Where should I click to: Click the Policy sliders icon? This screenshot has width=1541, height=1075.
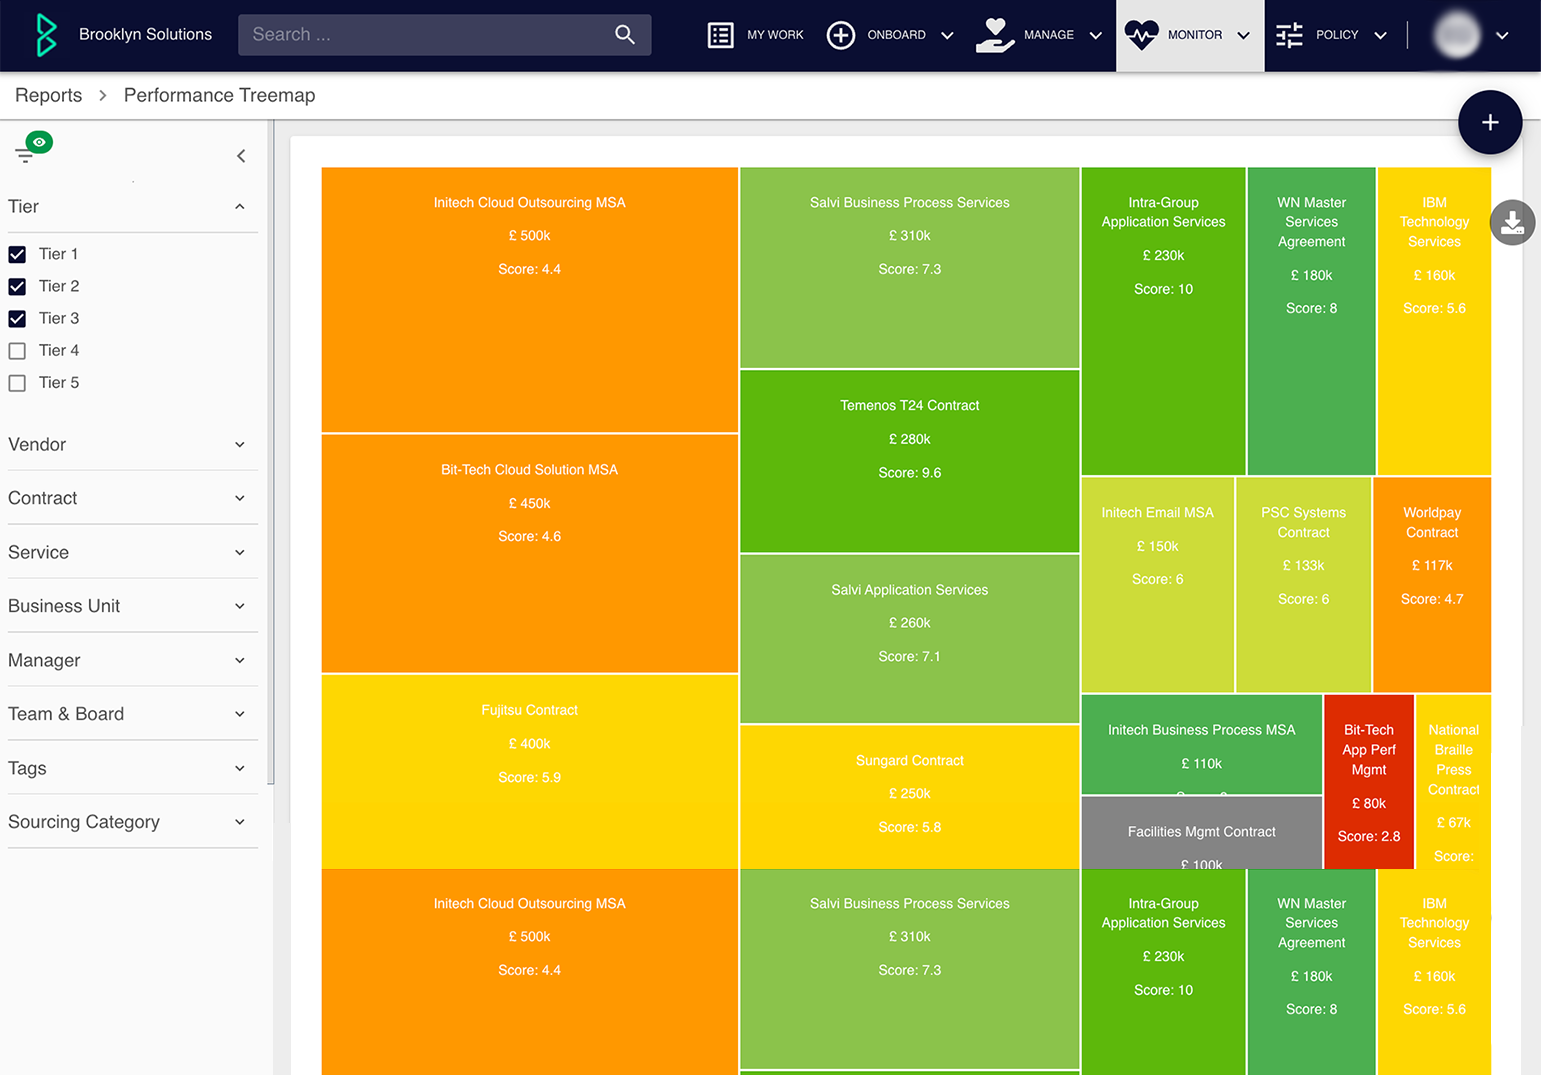point(1289,35)
